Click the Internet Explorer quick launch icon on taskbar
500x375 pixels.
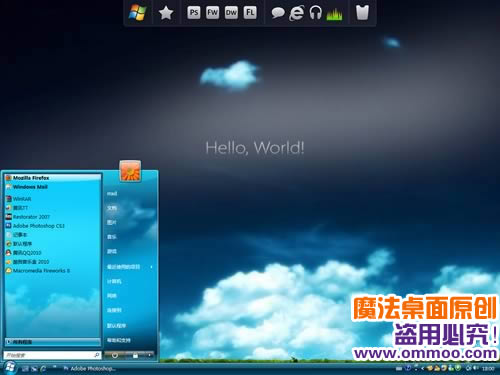pyautogui.click(x=43, y=369)
